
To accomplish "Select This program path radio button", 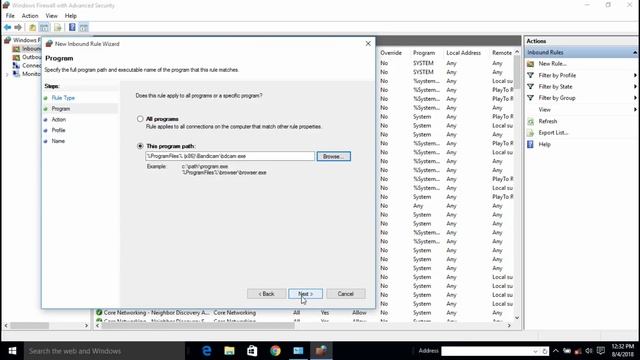I will tap(140, 146).
